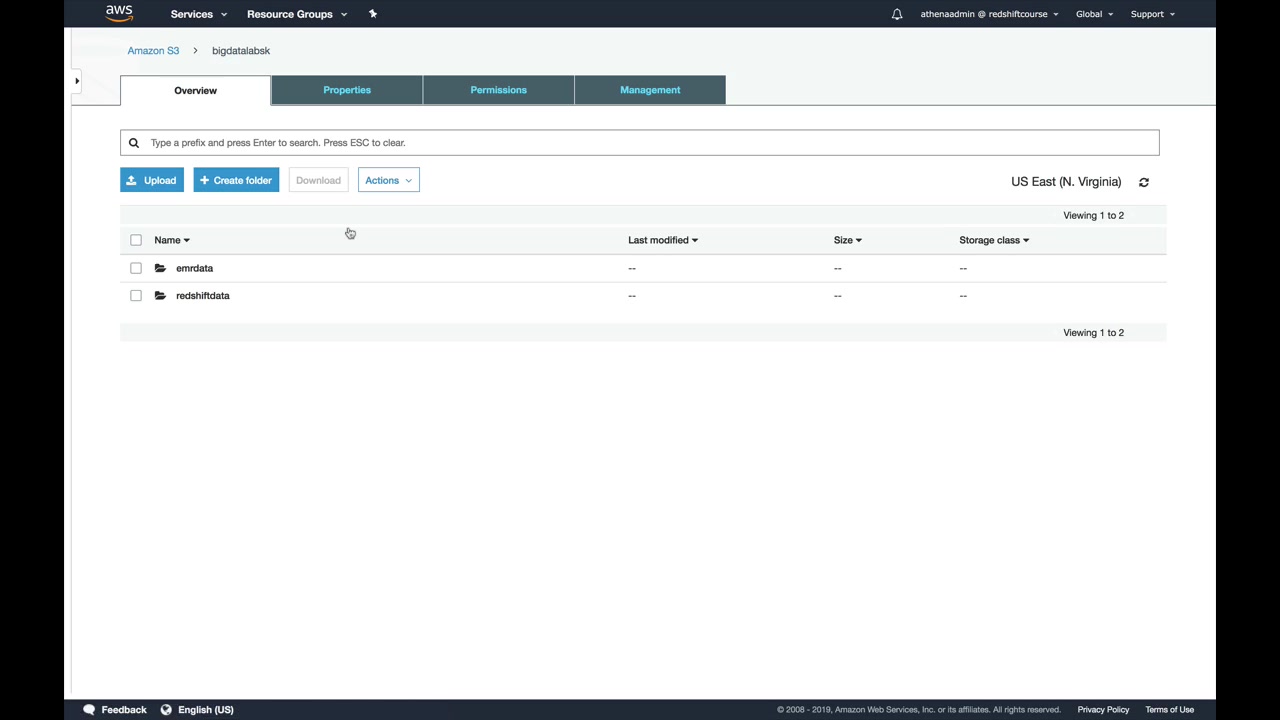
Task: Go to Amazon S3 breadcrumb link
Action: pyautogui.click(x=153, y=51)
